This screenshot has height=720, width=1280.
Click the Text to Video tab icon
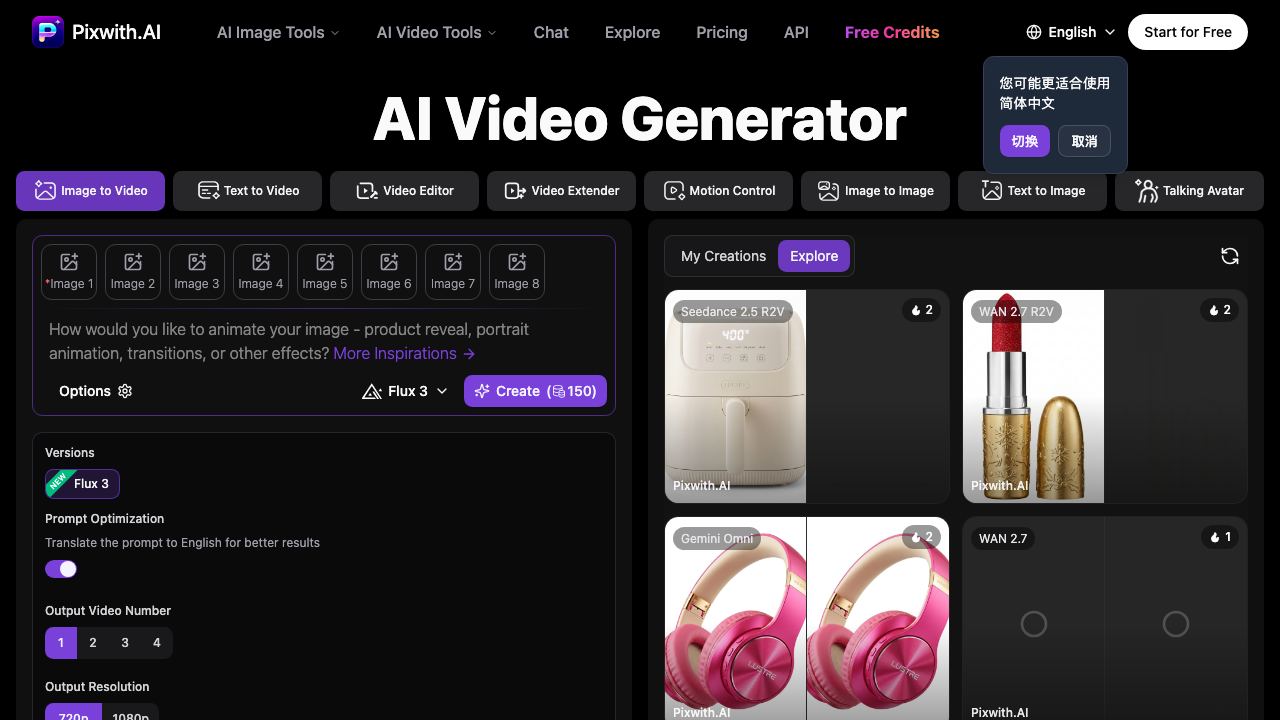tap(208, 190)
